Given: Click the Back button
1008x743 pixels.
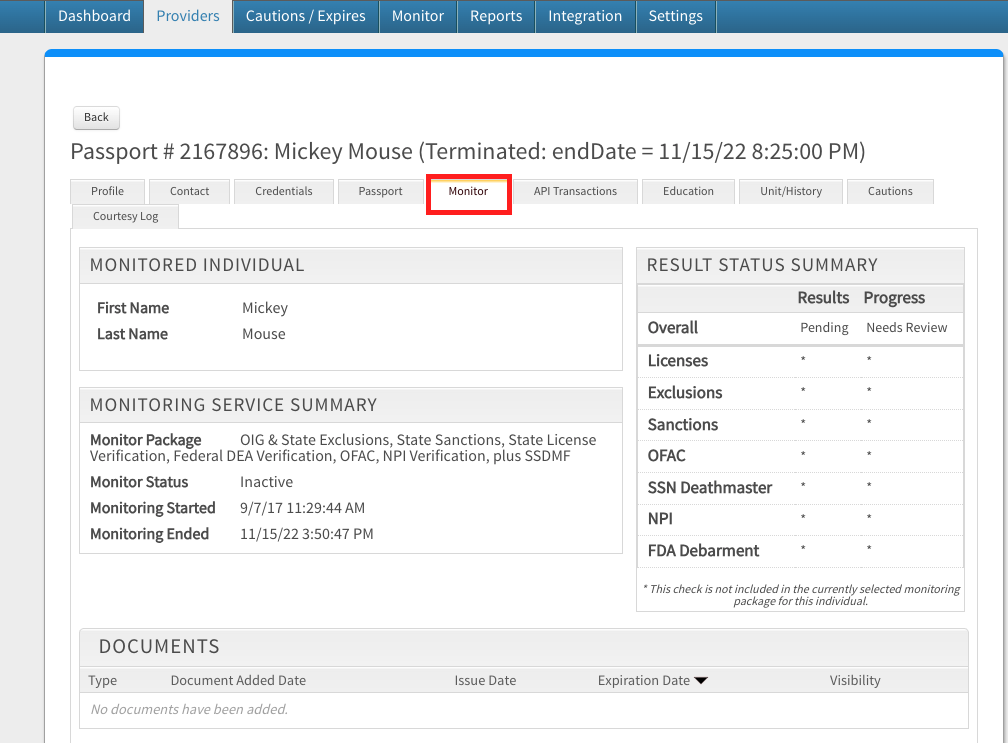Looking at the screenshot, I should click(96, 118).
